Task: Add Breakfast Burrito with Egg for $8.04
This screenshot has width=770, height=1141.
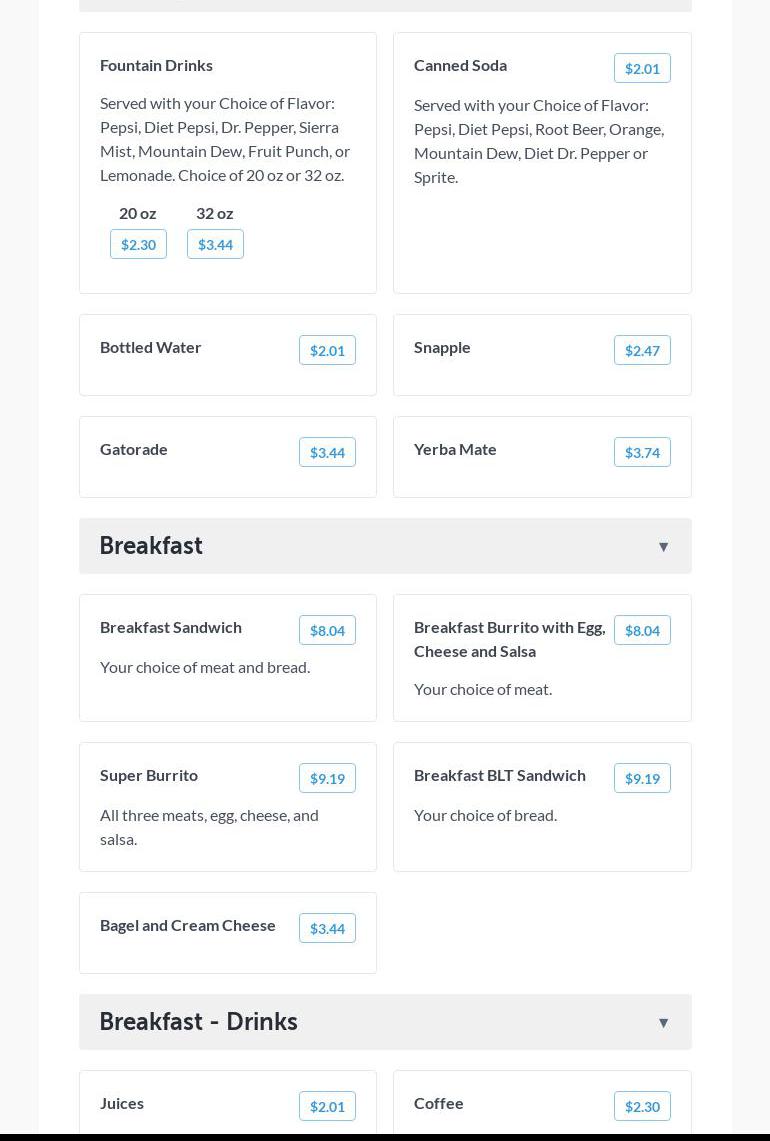Action: click(642, 630)
